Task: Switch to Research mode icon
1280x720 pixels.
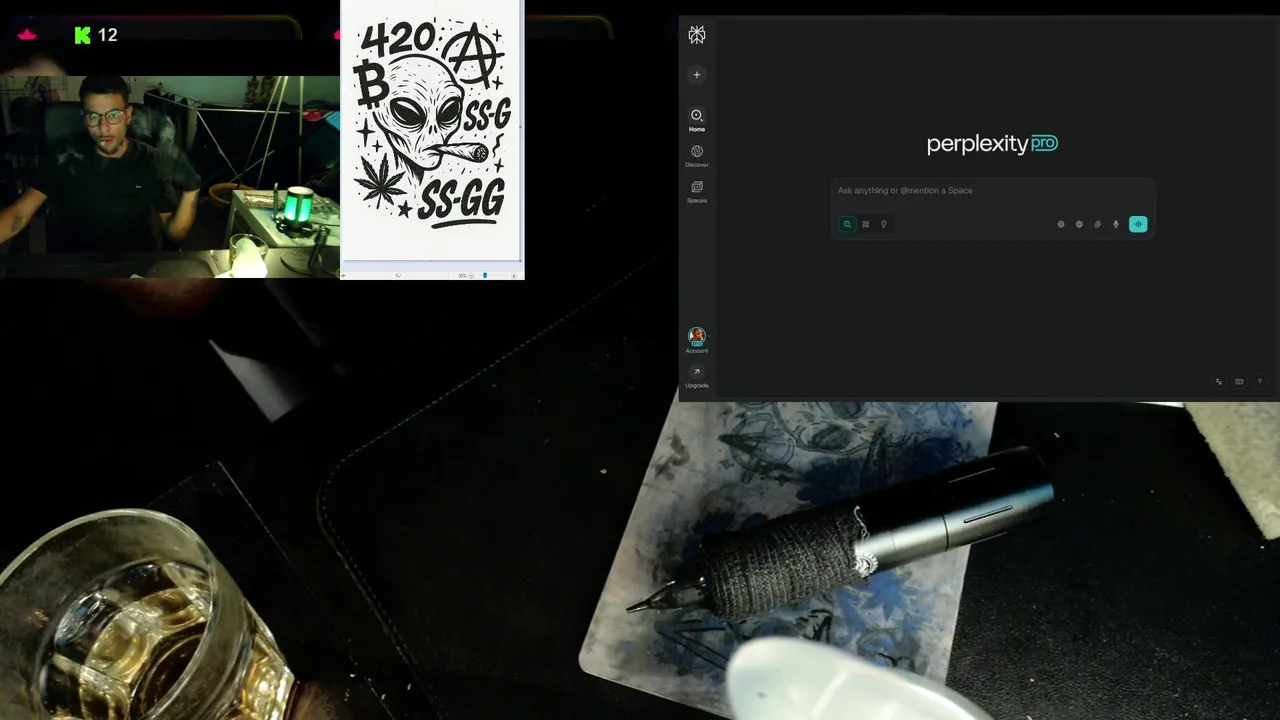Action: [x=866, y=224]
